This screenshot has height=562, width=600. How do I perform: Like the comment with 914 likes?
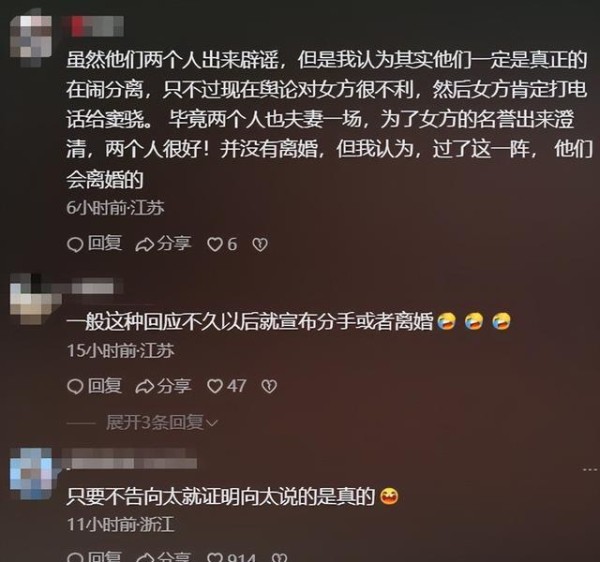pyautogui.click(x=231, y=557)
